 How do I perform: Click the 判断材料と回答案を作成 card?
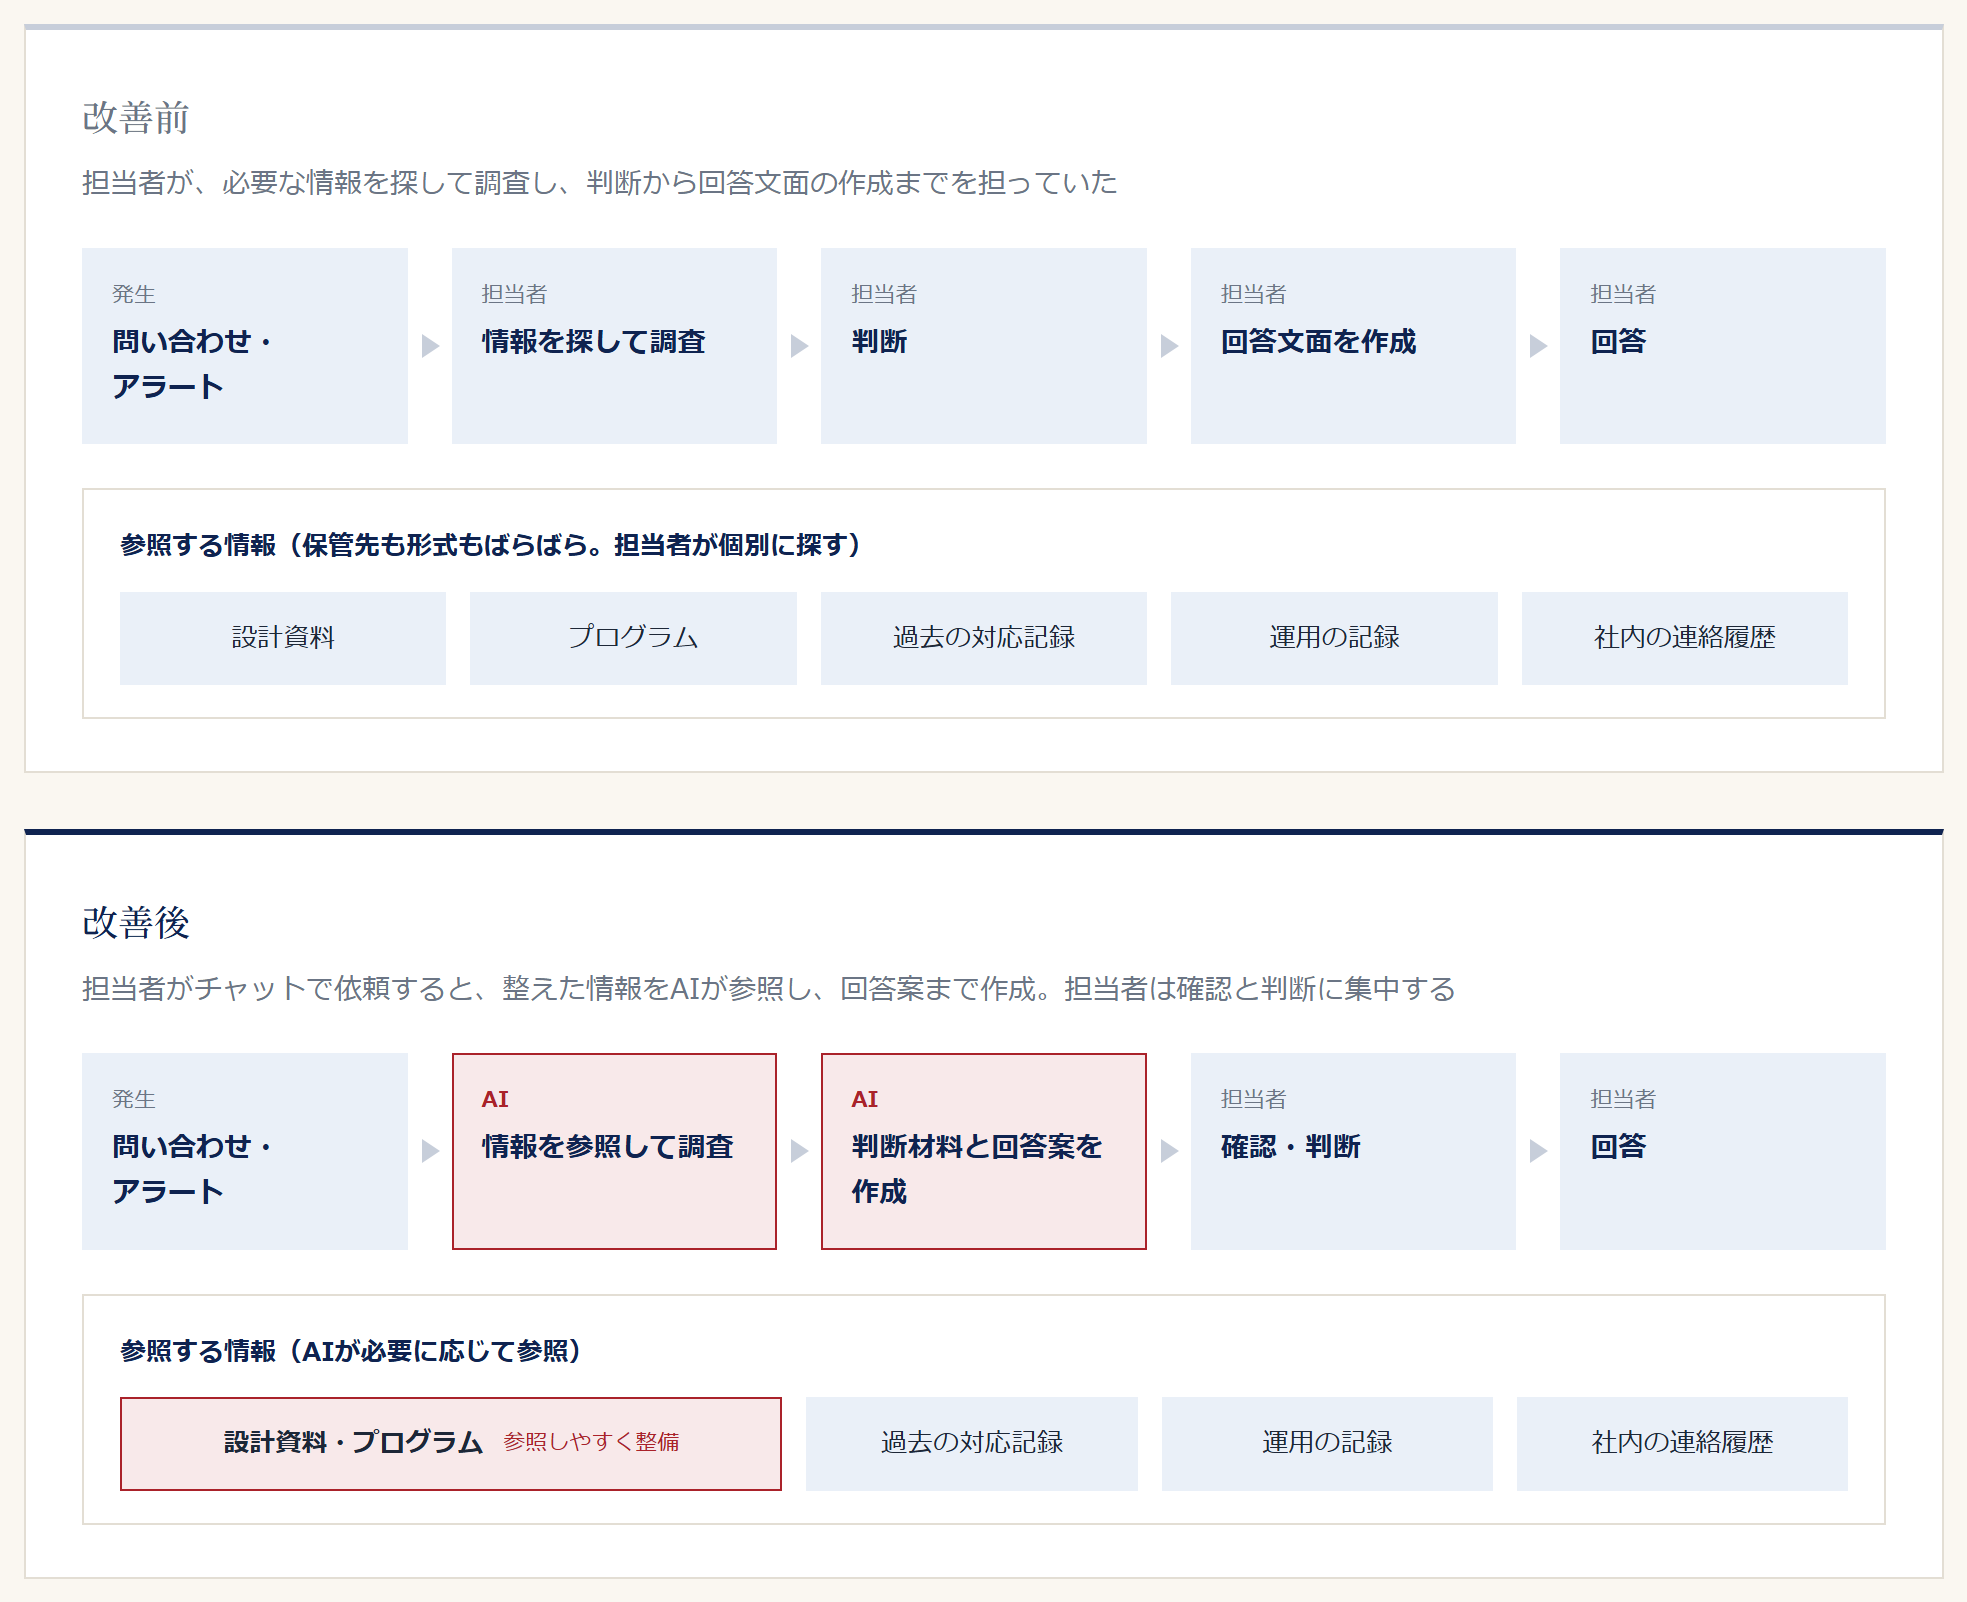point(984,1151)
